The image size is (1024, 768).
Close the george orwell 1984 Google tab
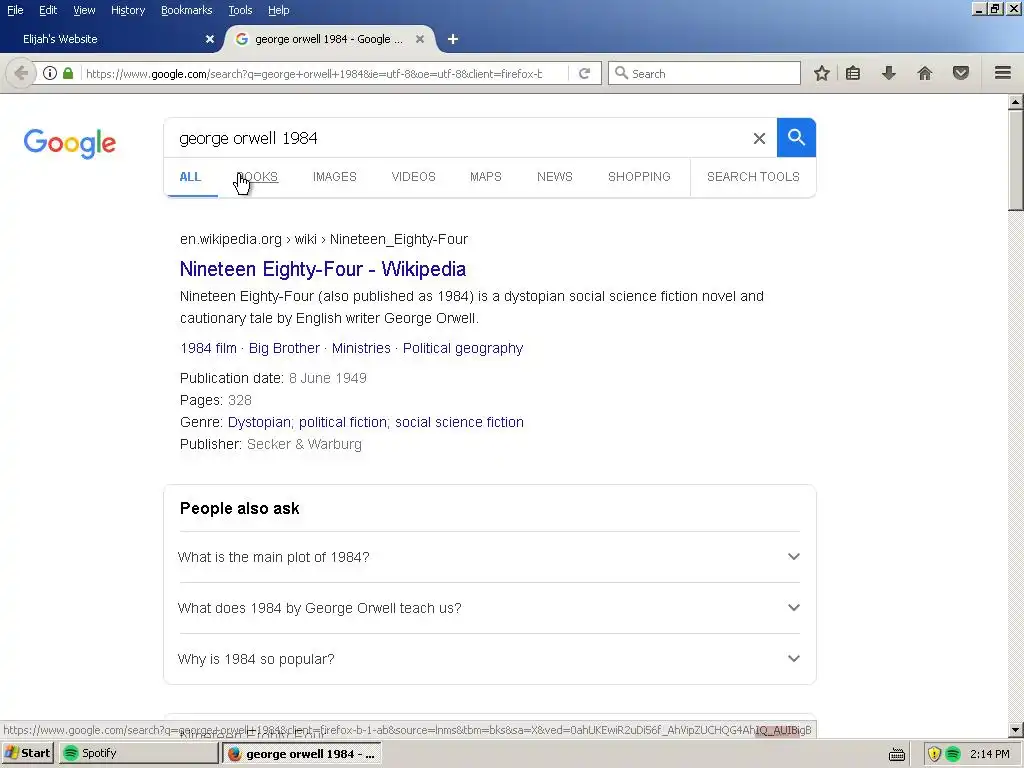[420, 39]
